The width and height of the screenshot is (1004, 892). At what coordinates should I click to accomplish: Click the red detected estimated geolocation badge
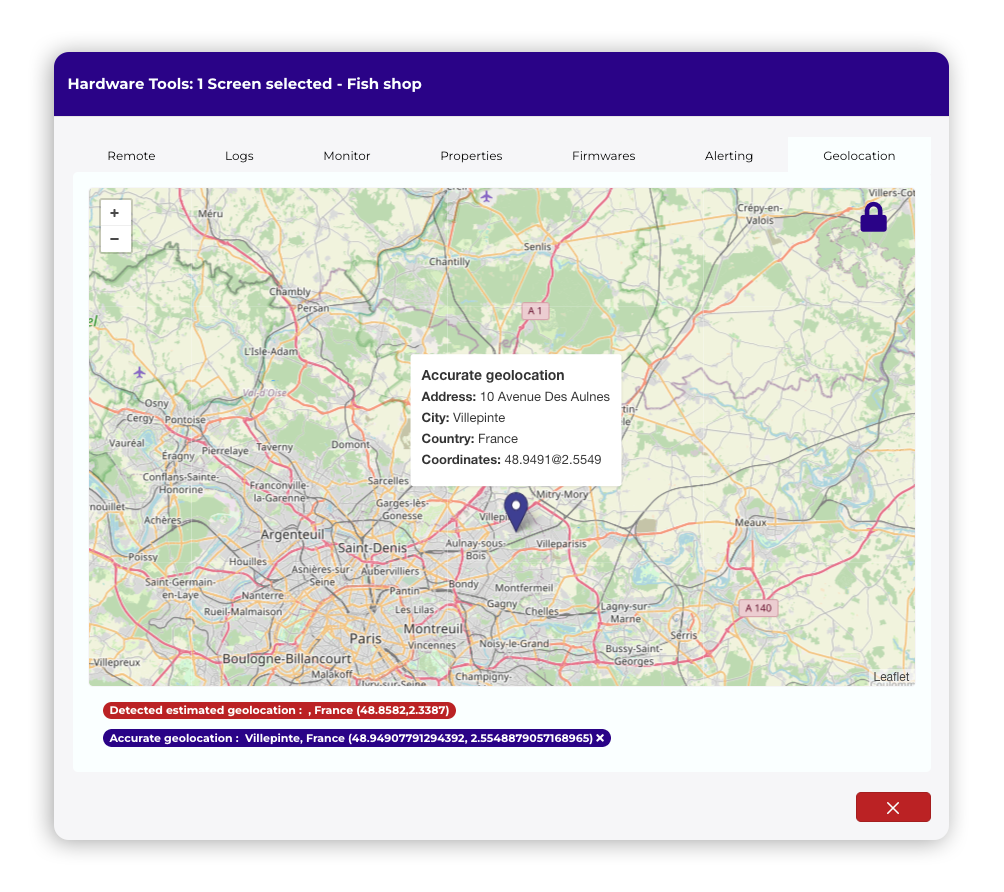pos(279,710)
